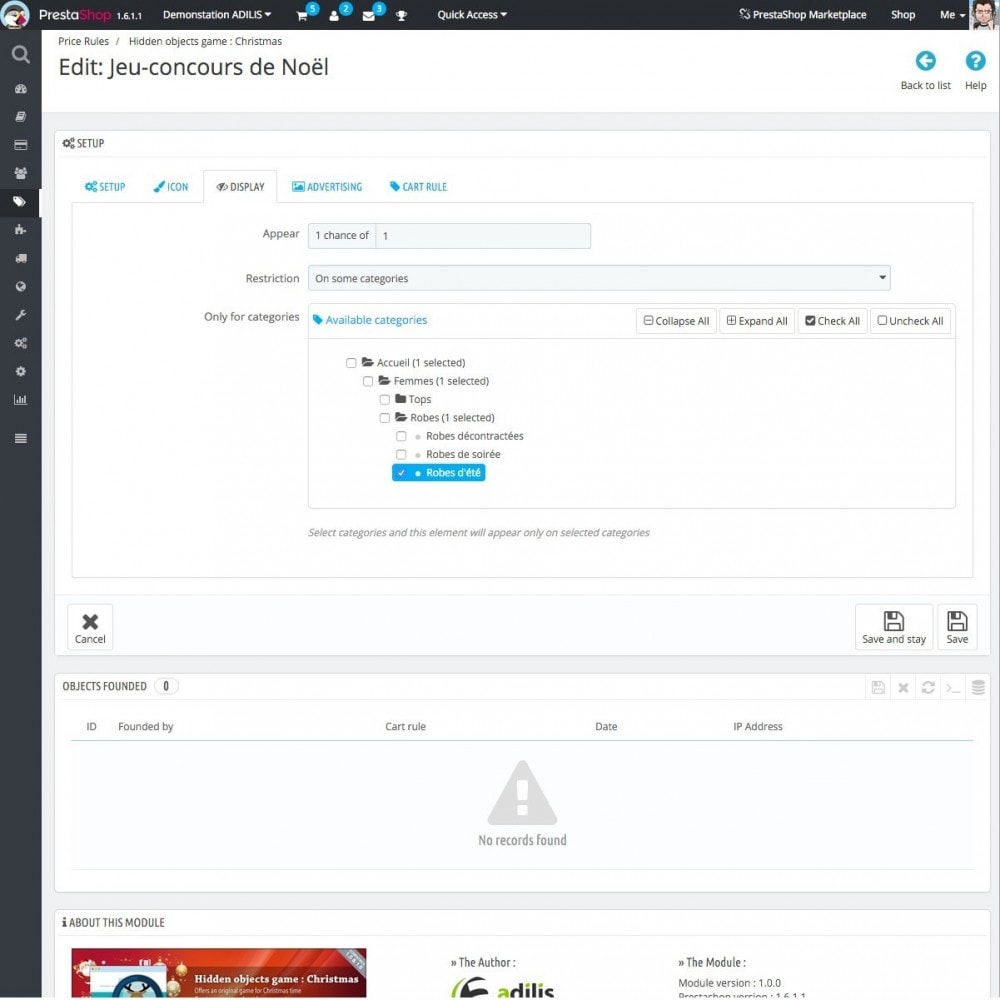Open the Help question mark icon

tap(975, 61)
